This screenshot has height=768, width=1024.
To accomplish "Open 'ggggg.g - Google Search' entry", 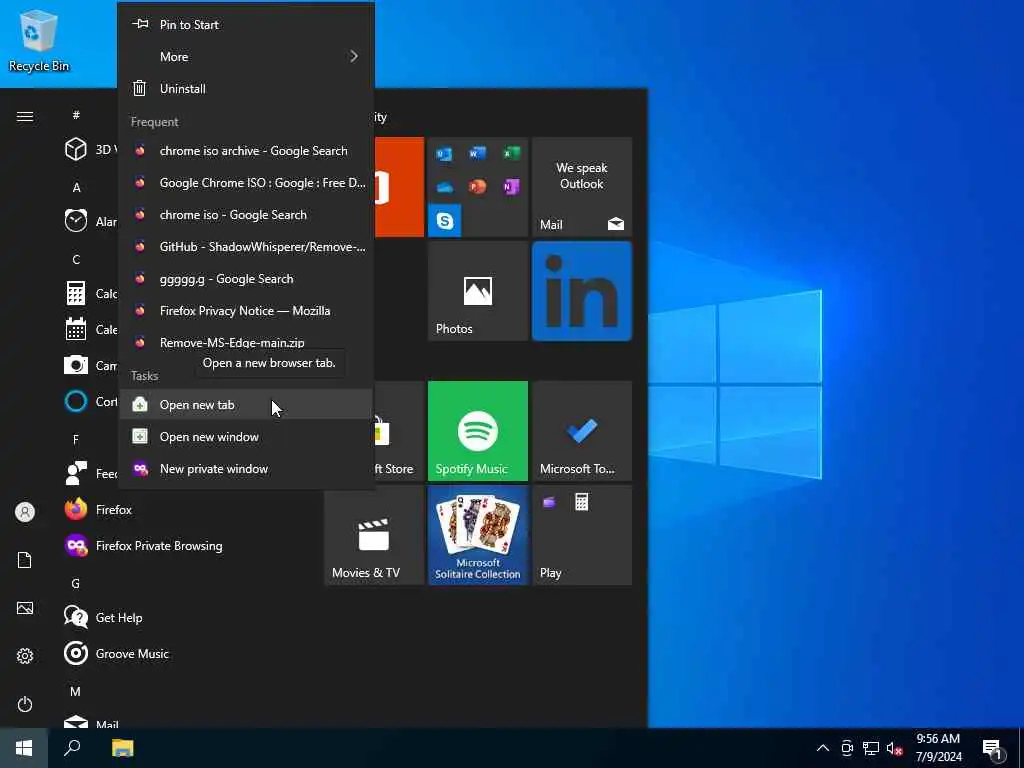I will (x=246, y=279).
